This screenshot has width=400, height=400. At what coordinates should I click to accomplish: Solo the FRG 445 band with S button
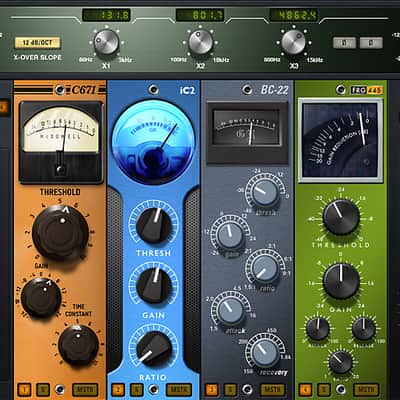[x=324, y=390]
